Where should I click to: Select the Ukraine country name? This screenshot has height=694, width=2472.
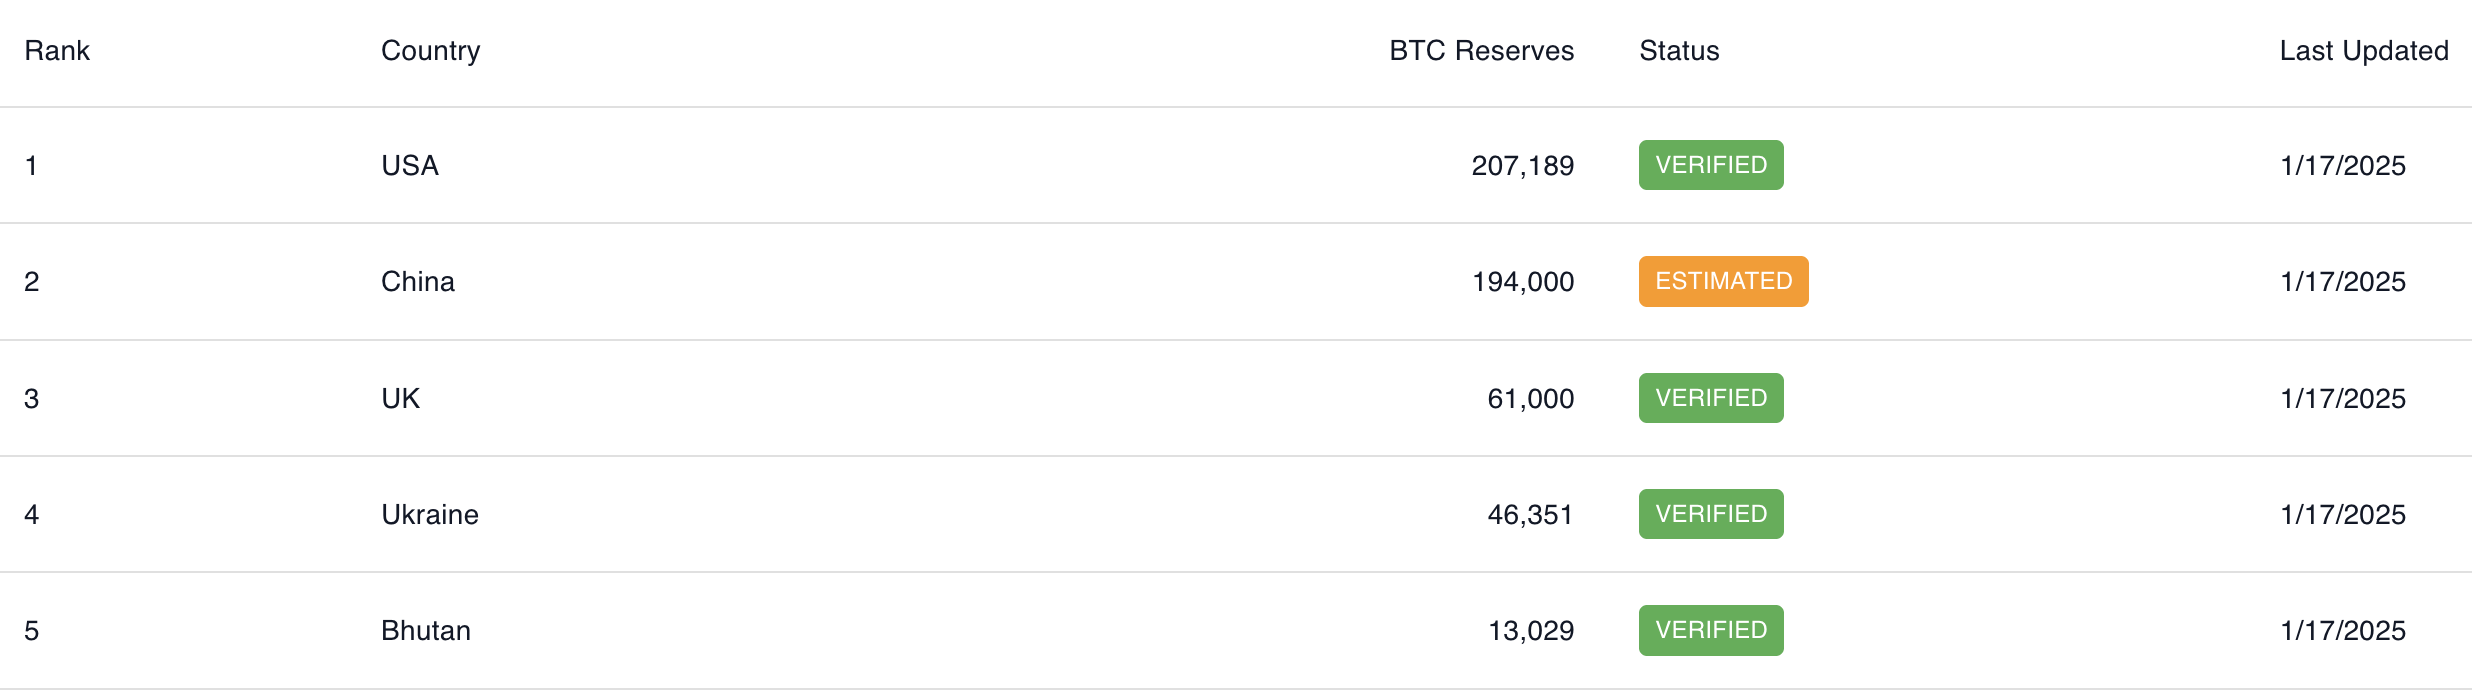[x=430, y=515]
